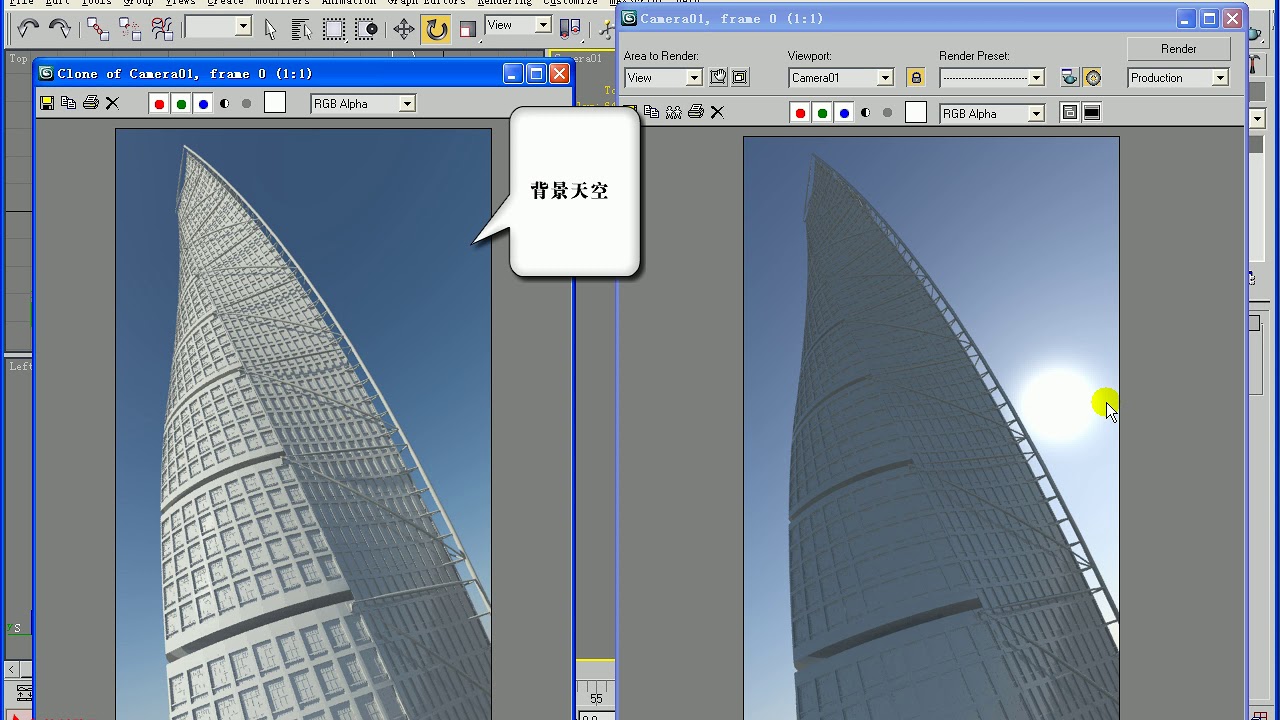This screenshot has height=720, width=1280.
Task: Open the Area to Render dropdown
Action: (663, 77)
